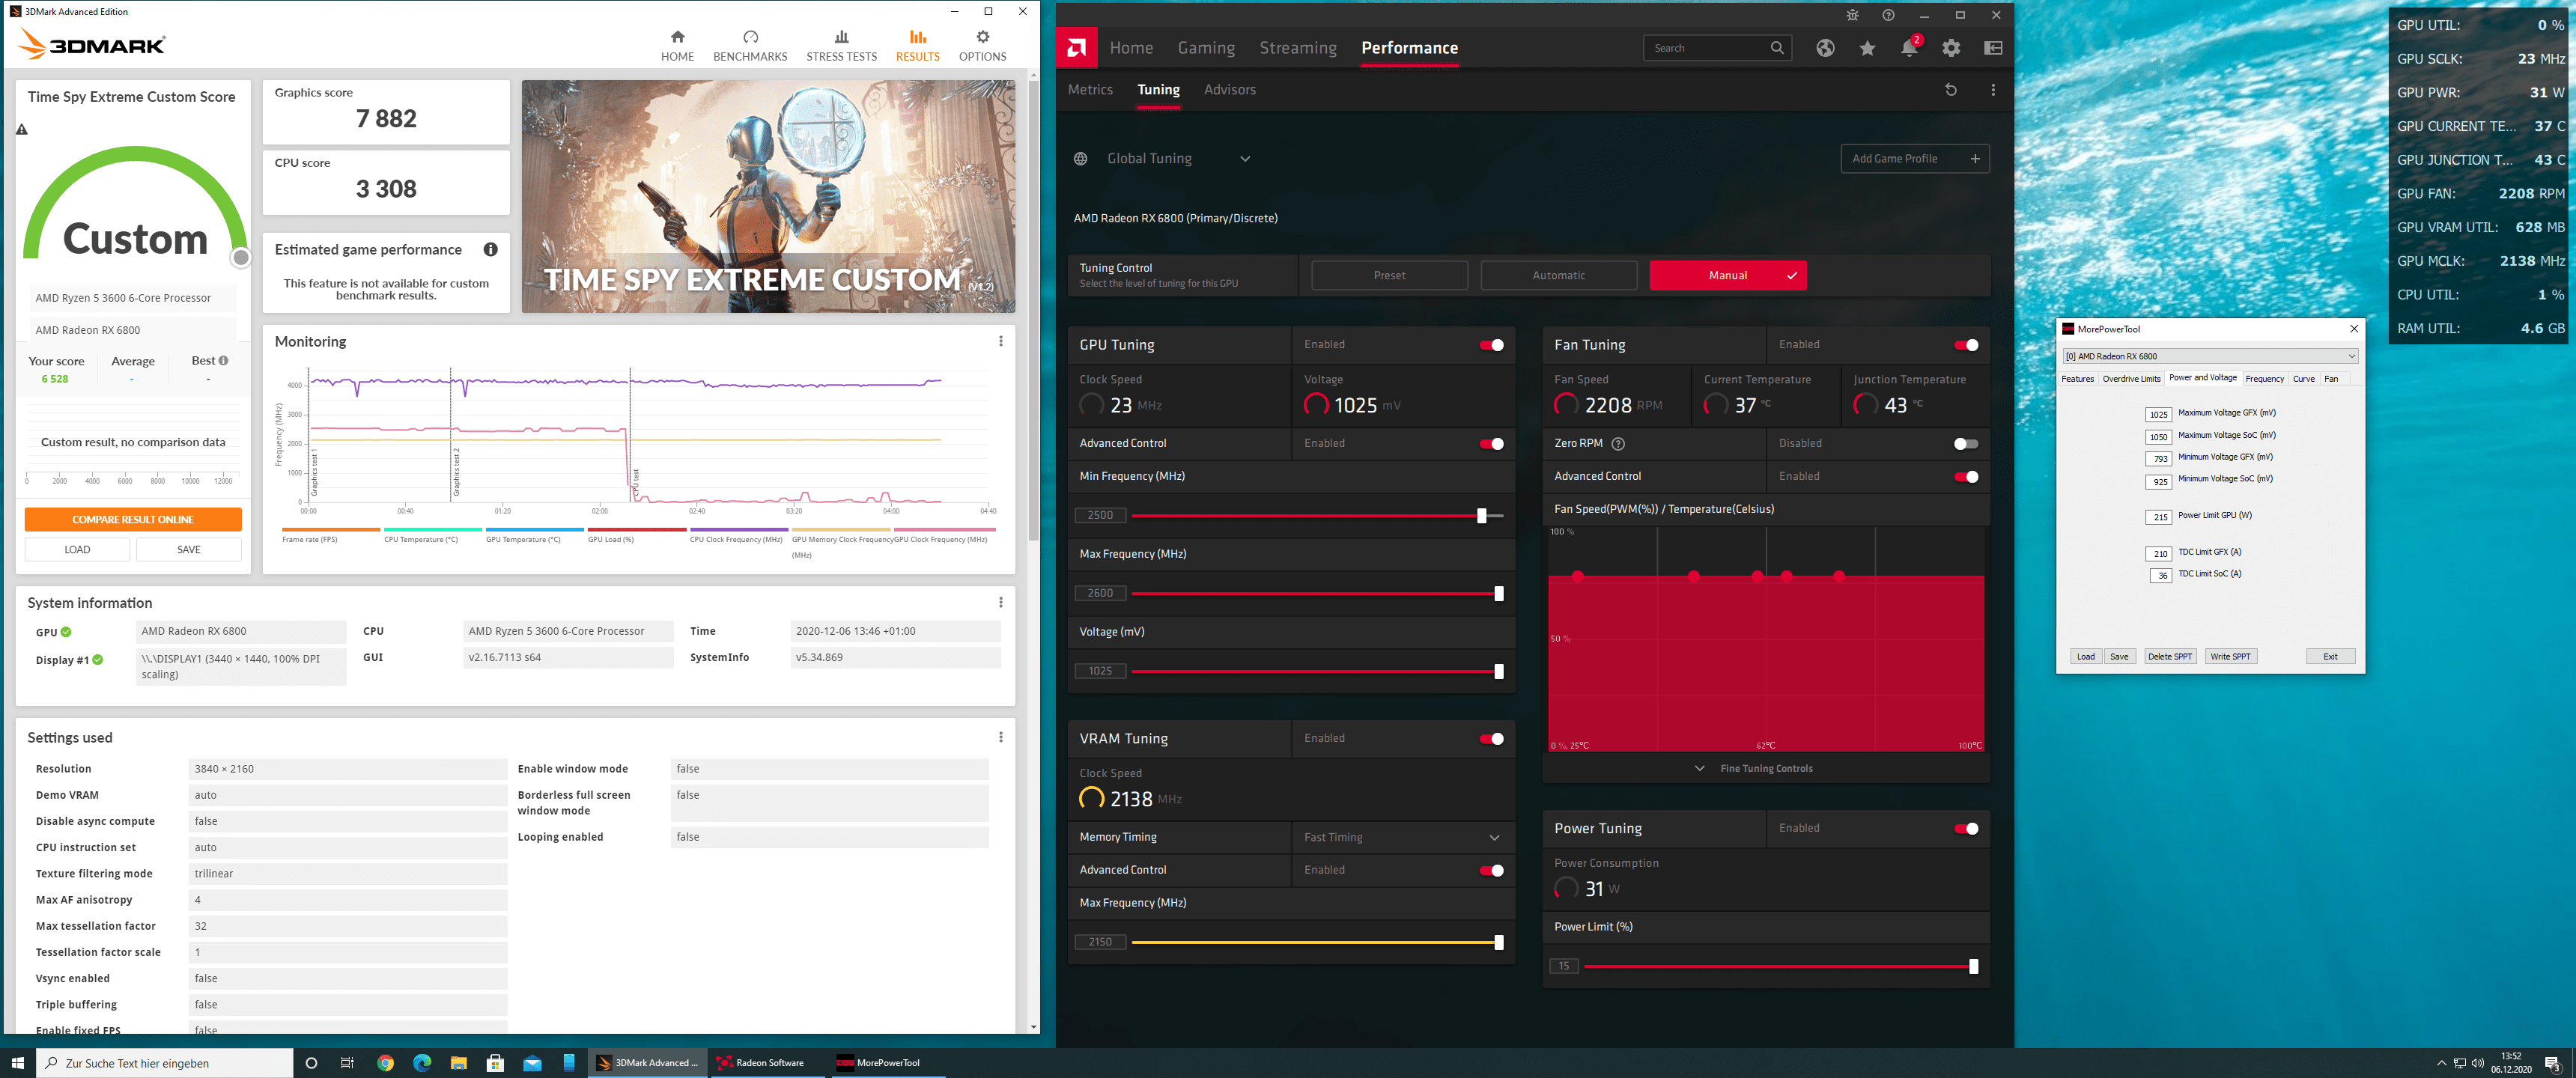Open Monitoring panel three-dot menu
The image size is (2576, 1078).
[1000, 341]
